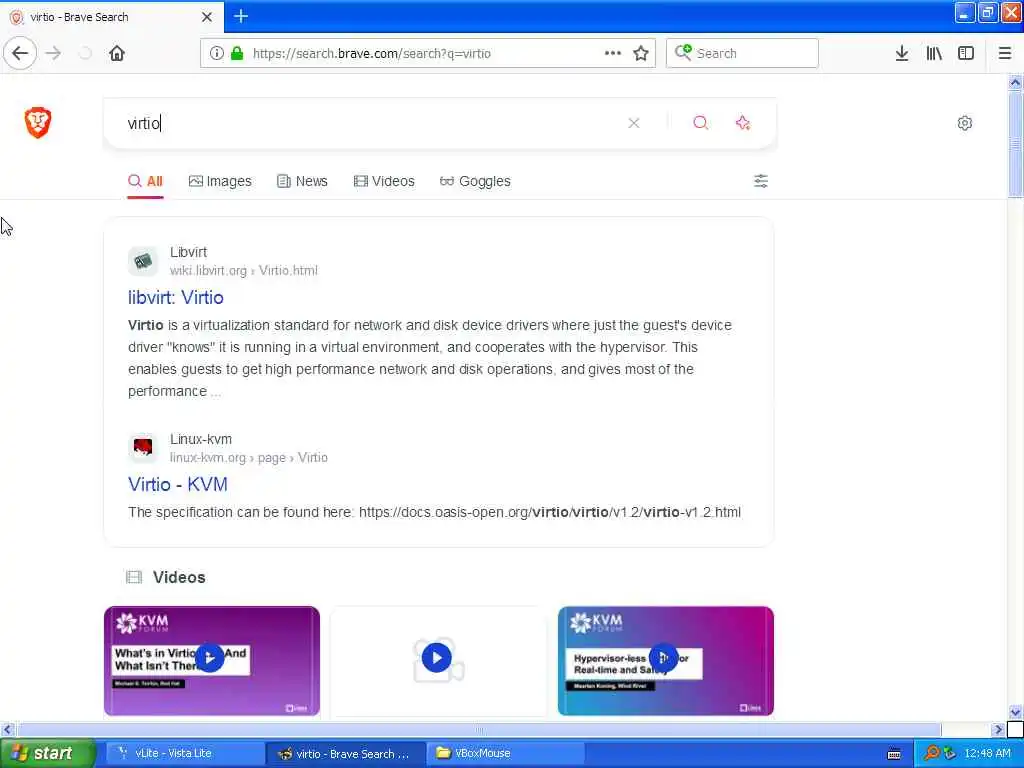Click the horizontal scrollbar thumb

(x=479, y=729)
